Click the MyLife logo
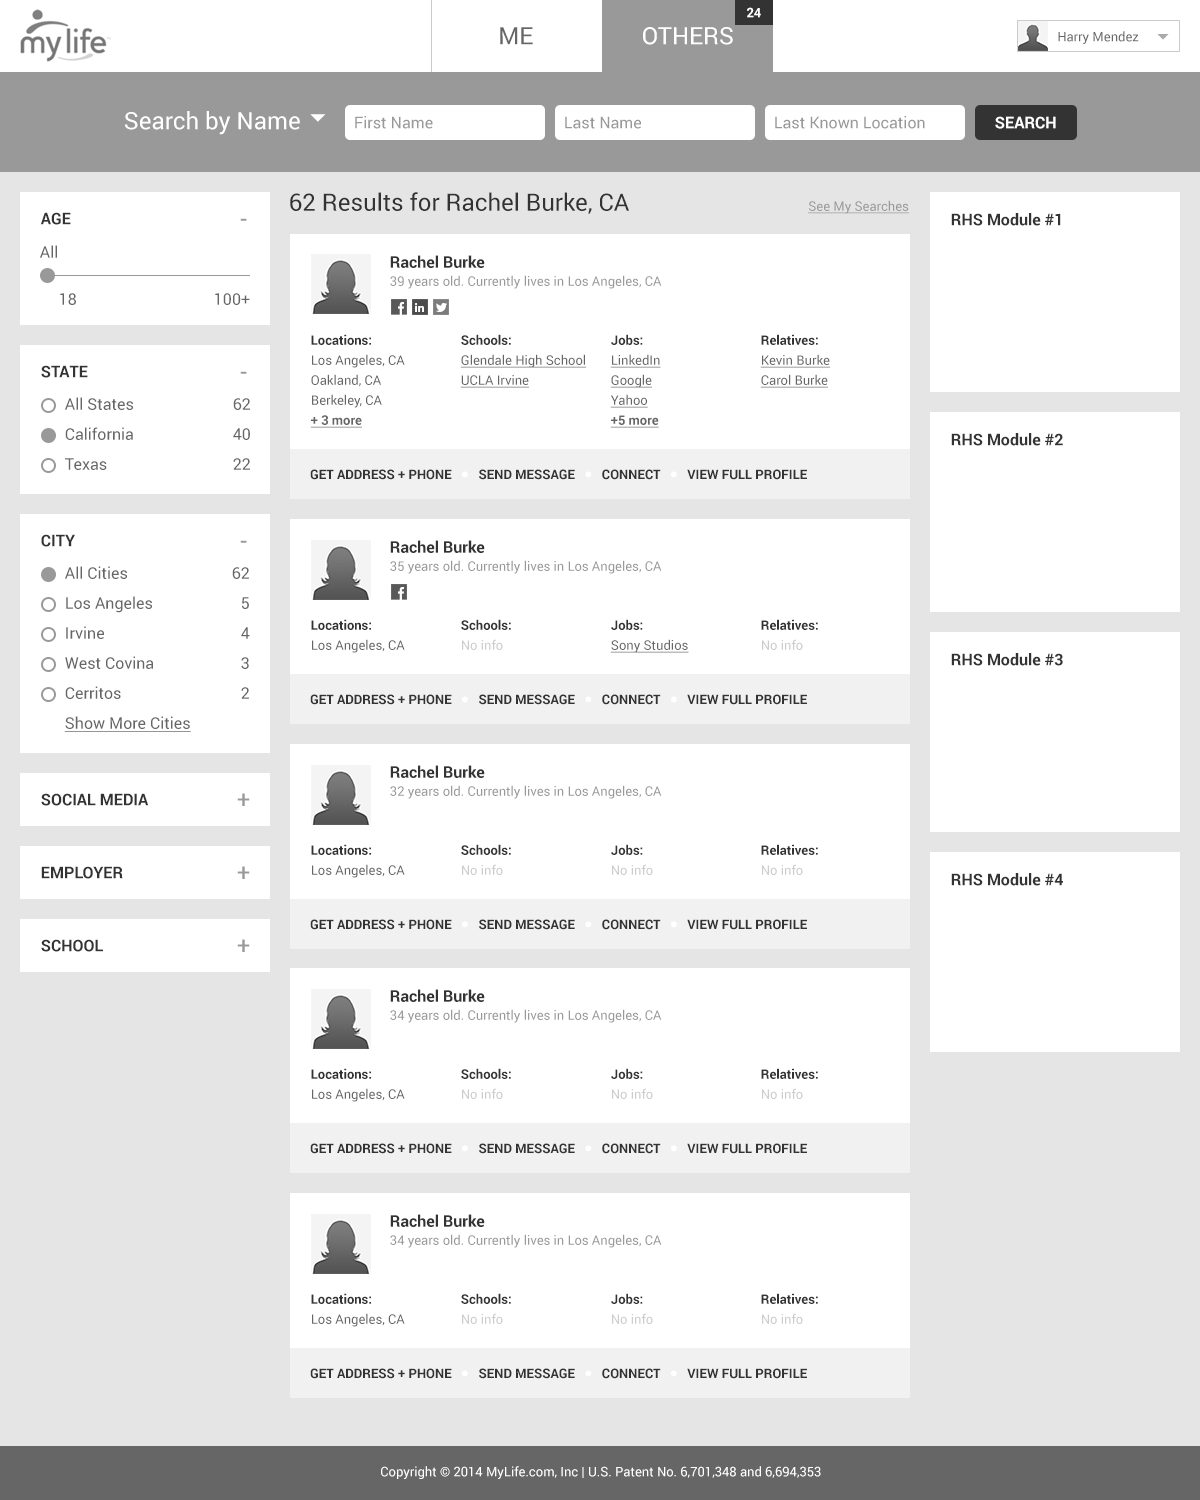 tap(63, 36)
